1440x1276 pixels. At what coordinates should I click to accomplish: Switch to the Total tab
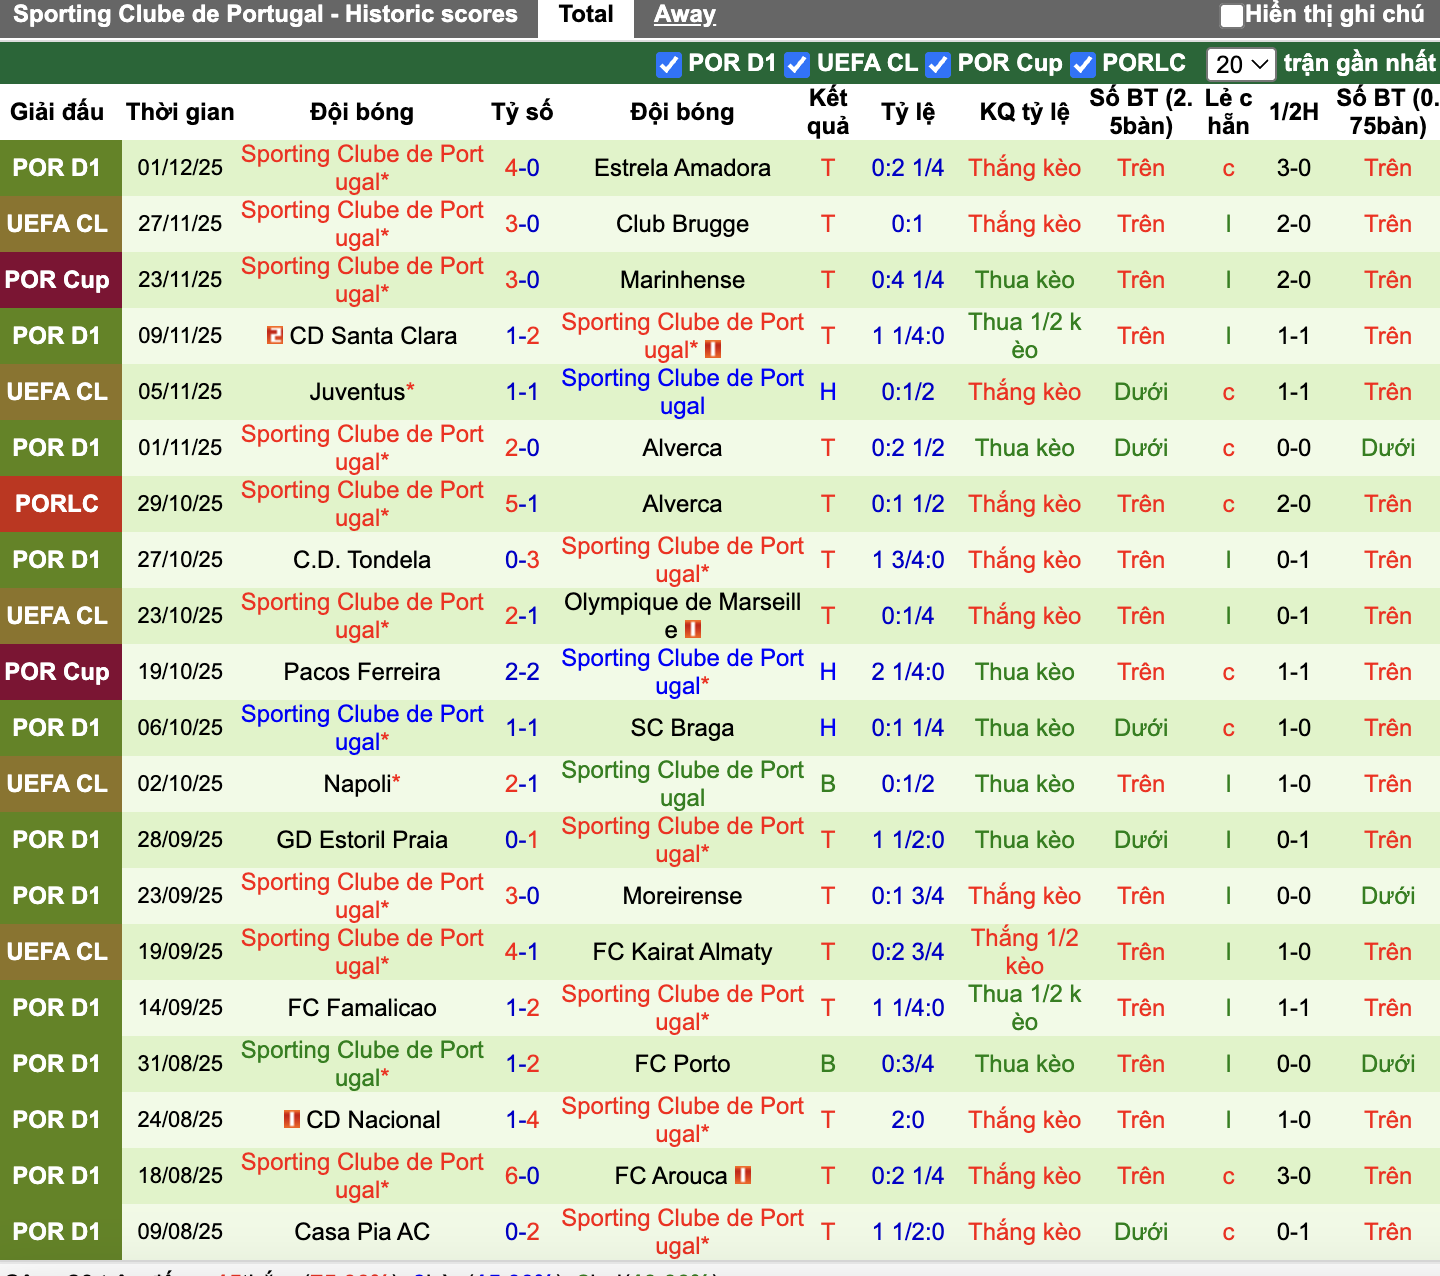coord(586,15)
